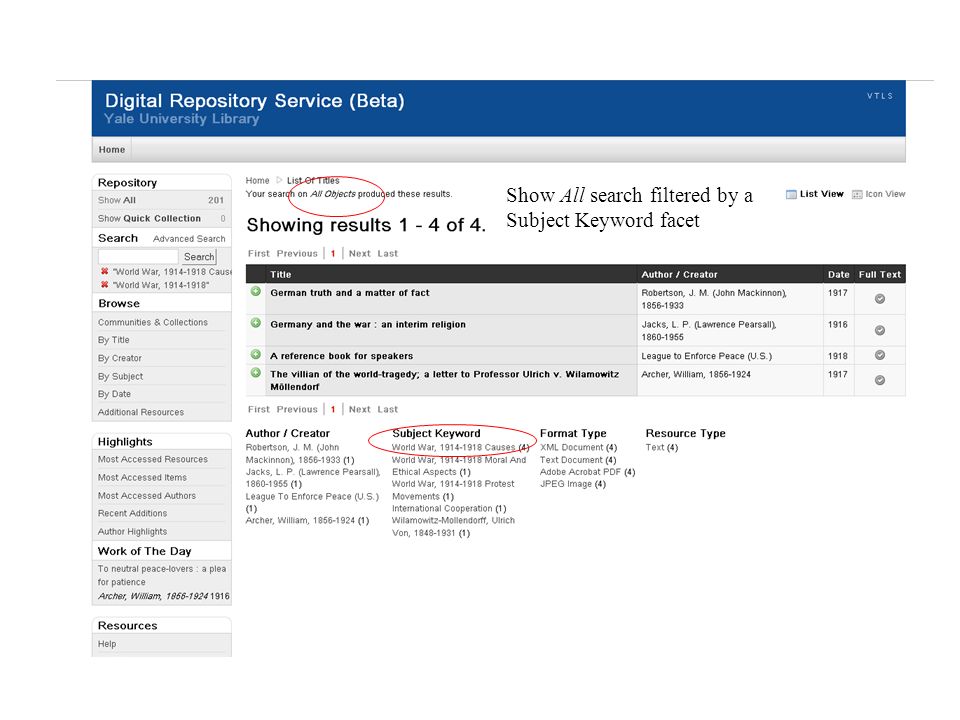Image resolution: width=960 pixels, height=720 pixels.
Task: Open Author Highlights
Action: coord(132,532)
